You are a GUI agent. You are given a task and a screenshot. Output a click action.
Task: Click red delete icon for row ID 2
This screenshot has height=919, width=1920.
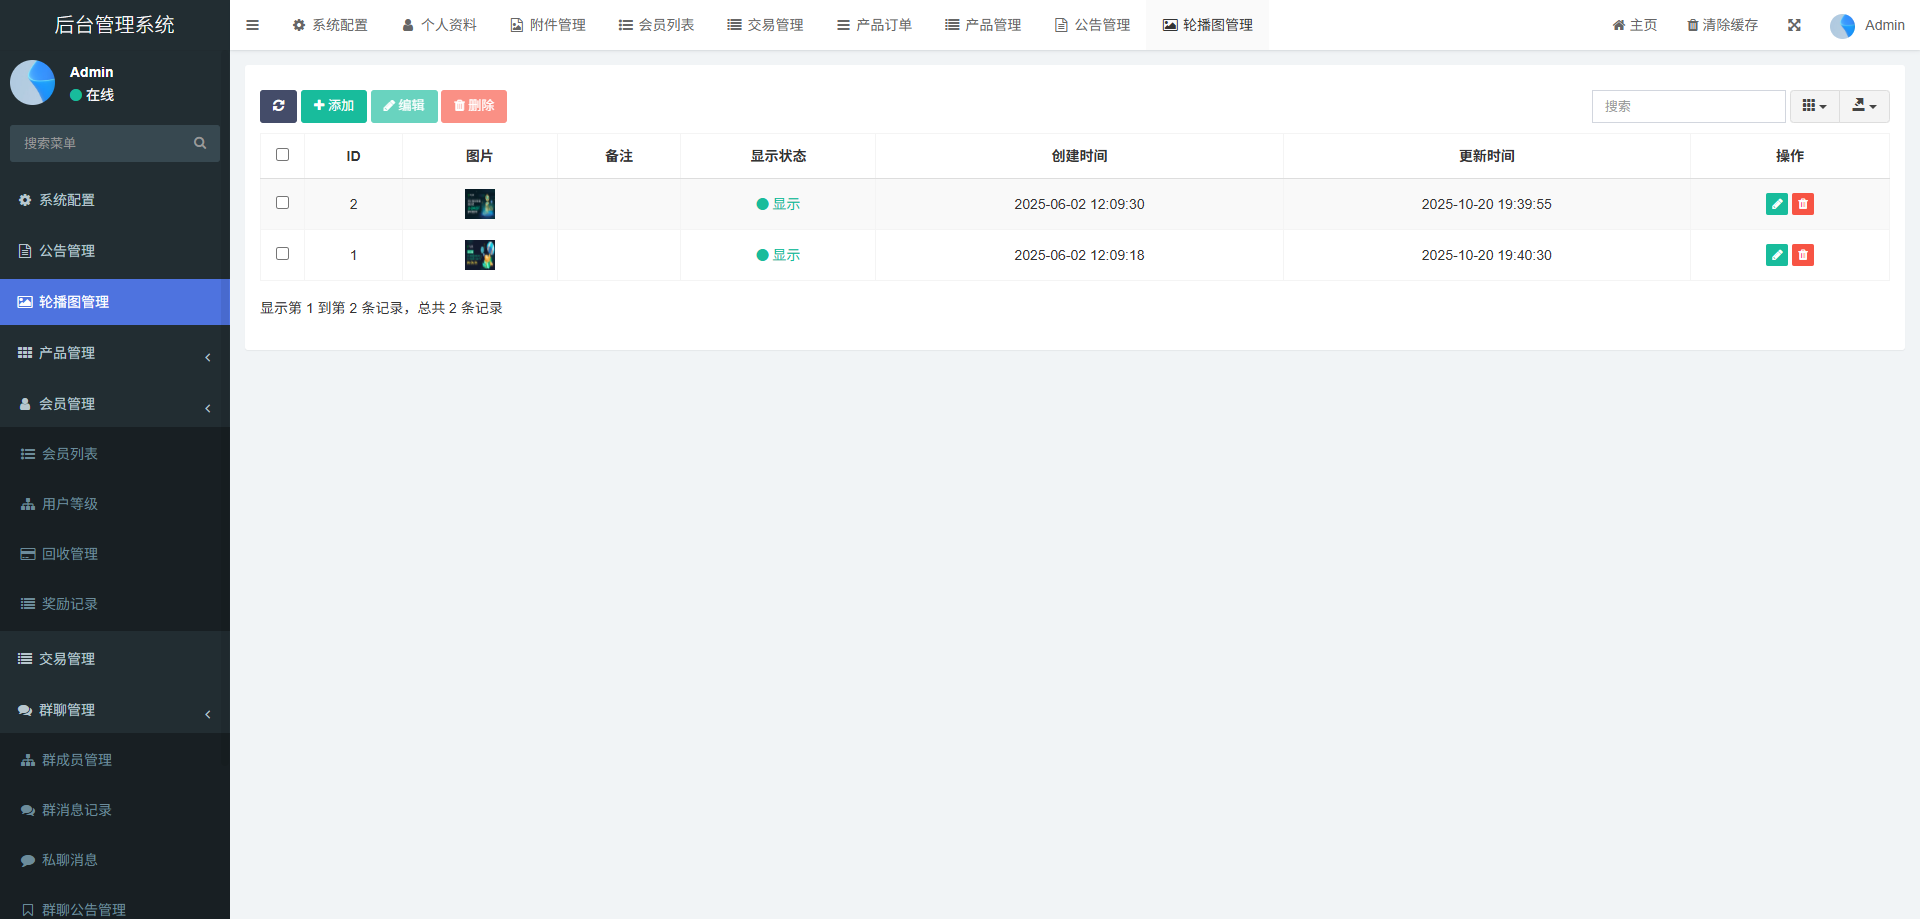pyautogui.click(x=1803, y=204)
